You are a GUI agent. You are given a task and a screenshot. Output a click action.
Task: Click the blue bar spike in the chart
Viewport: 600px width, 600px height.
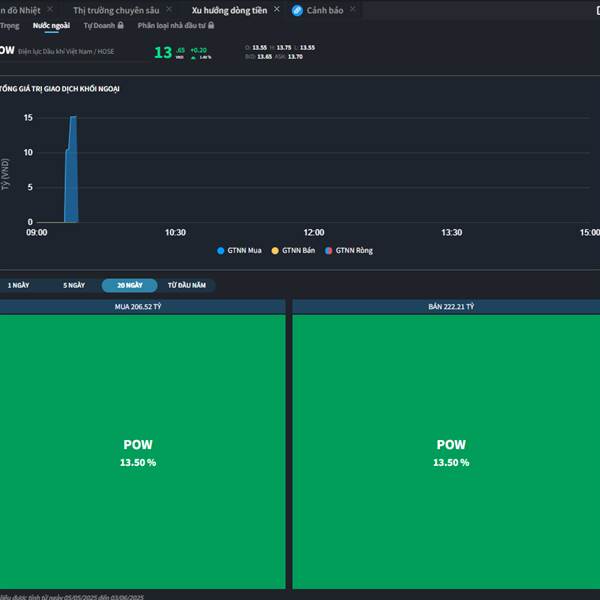[x=72, y=169]
